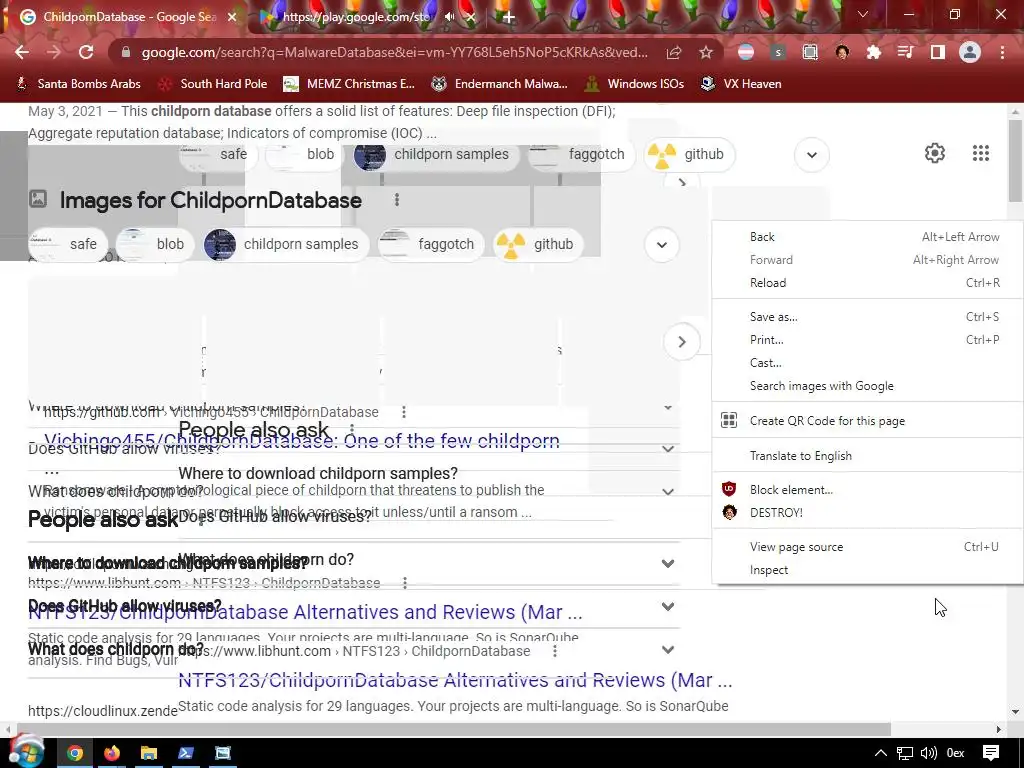Screen dimensions: 1024x768
Task: Open the Windows ISOs bookmark
Action: coord(634,84)
